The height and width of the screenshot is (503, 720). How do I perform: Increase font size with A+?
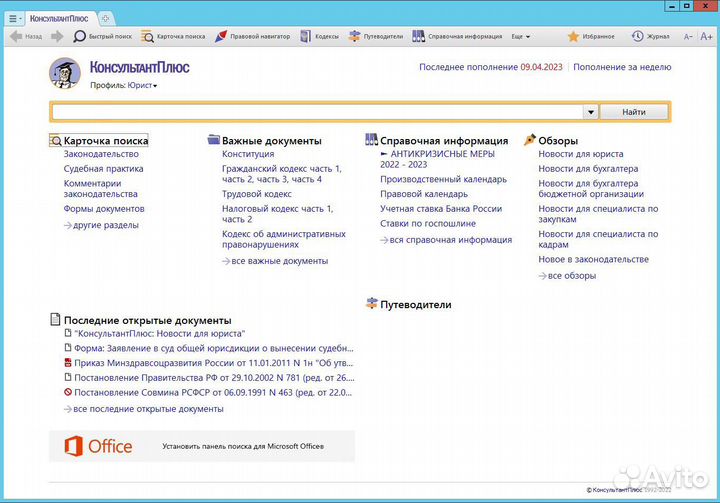[x=706, y=36]
